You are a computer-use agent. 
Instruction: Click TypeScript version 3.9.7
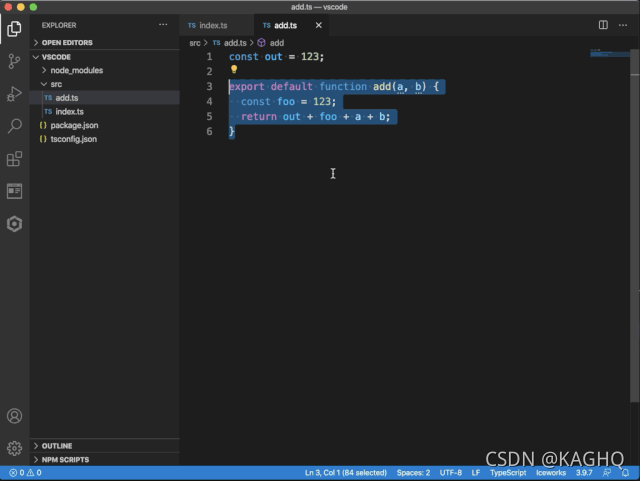[x=584, y=473]
